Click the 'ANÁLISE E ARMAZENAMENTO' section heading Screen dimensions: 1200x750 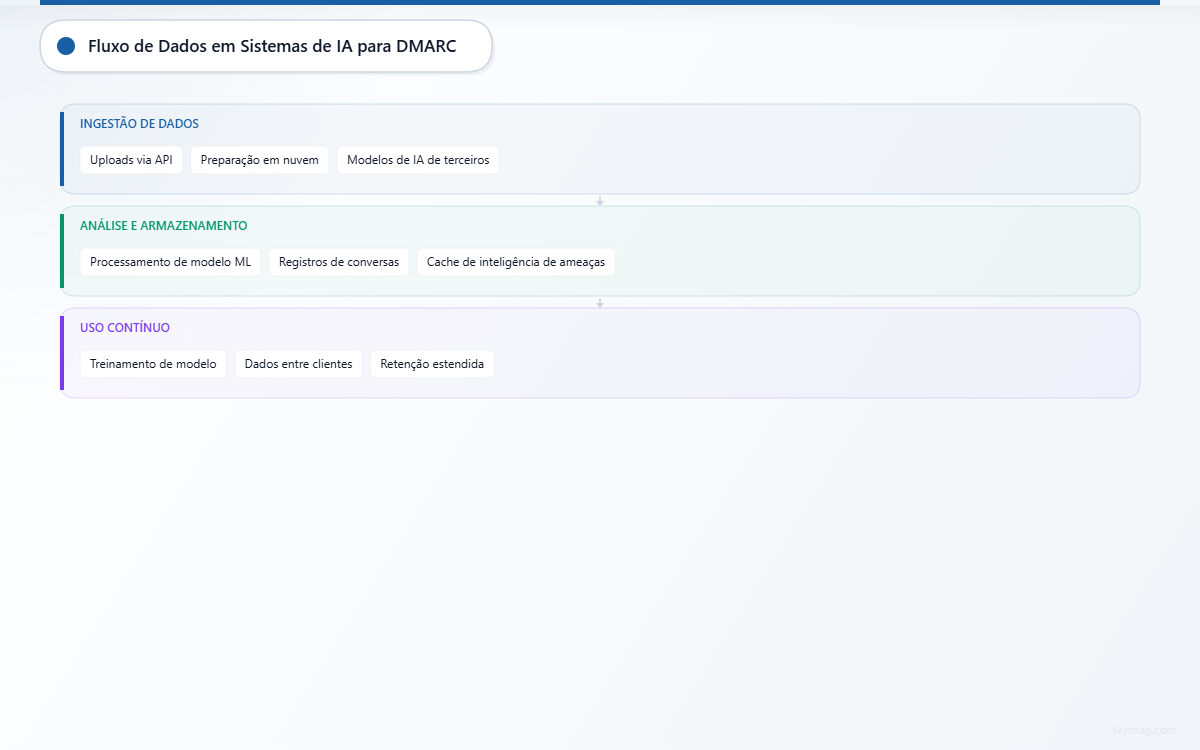[163, 226]
